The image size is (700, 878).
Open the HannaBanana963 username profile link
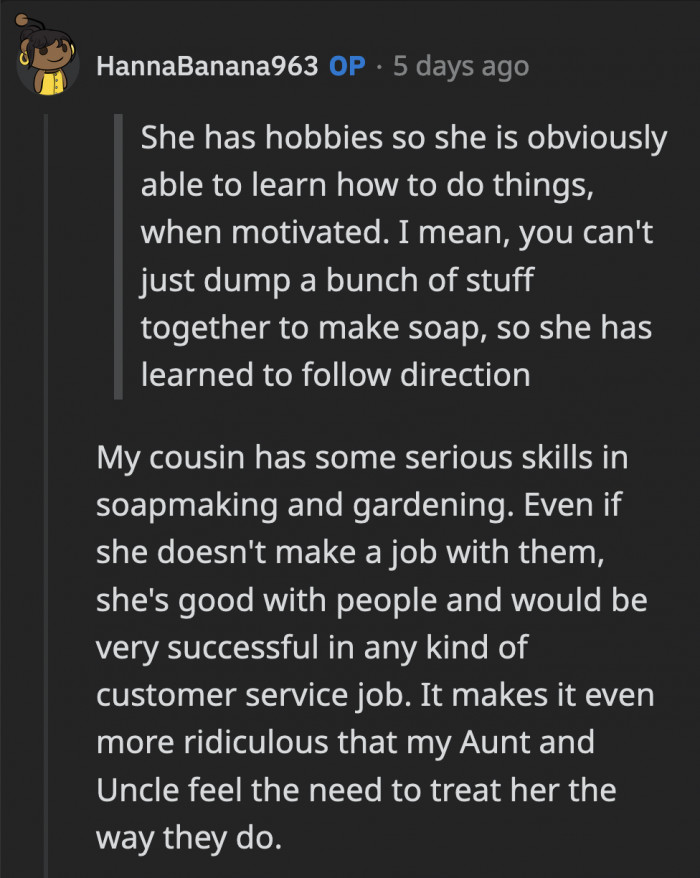click(208, 67)
